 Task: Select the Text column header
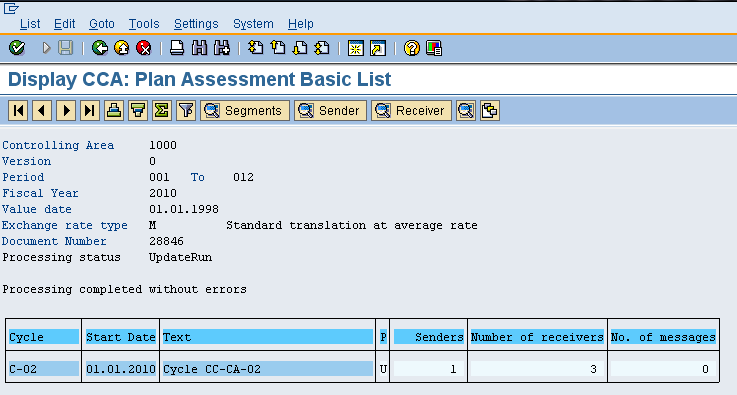(268, 337)
